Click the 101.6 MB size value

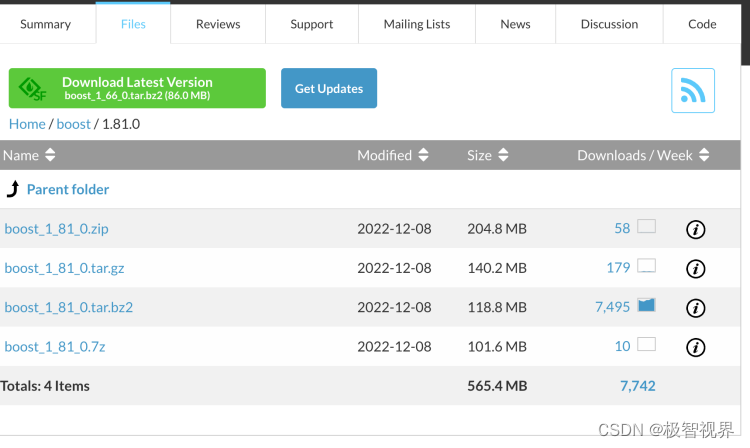[497, 346]
